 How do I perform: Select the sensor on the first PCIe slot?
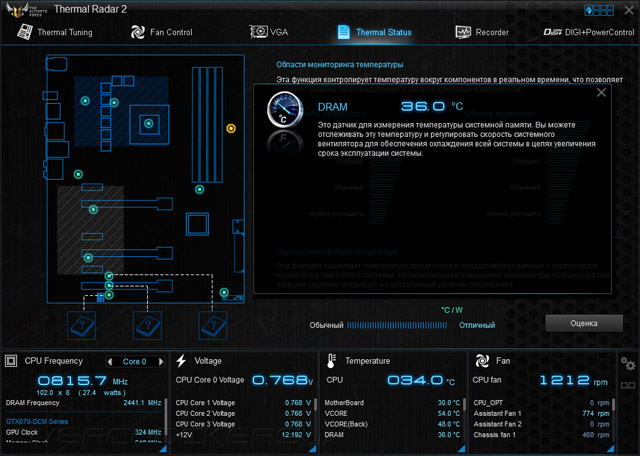93,209
